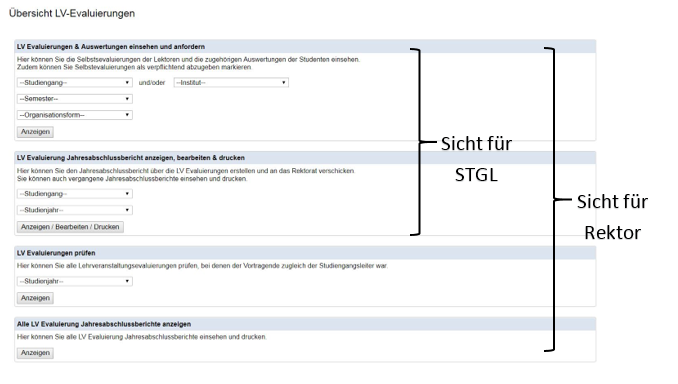The height and width of the screenshot is (384, 678).
Task: Expand the Studienjahr dropdown in the Jahresabschlussbericht section
Action: 75,210
